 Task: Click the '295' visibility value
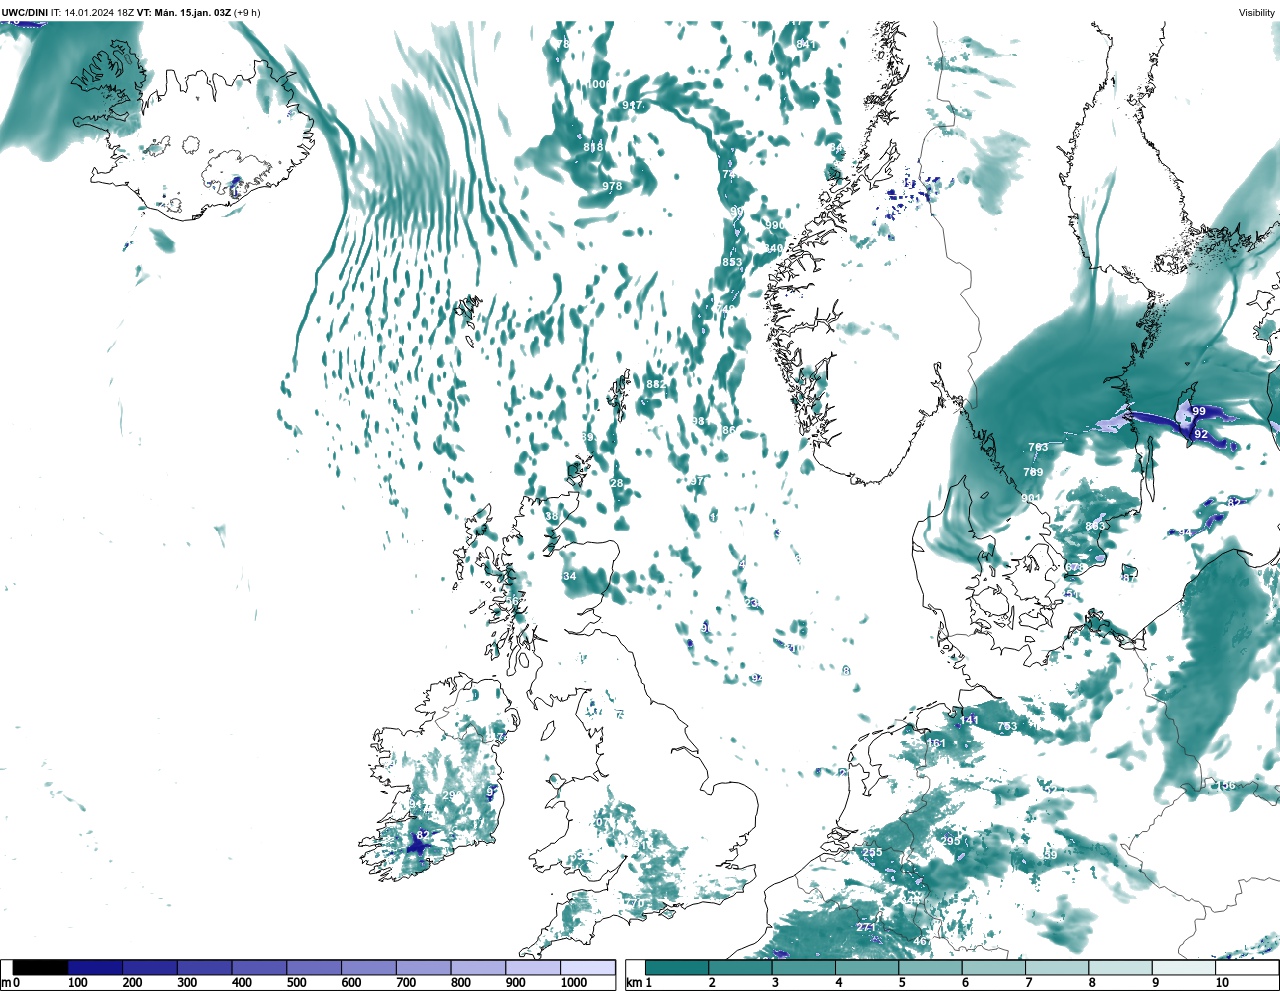951,841
